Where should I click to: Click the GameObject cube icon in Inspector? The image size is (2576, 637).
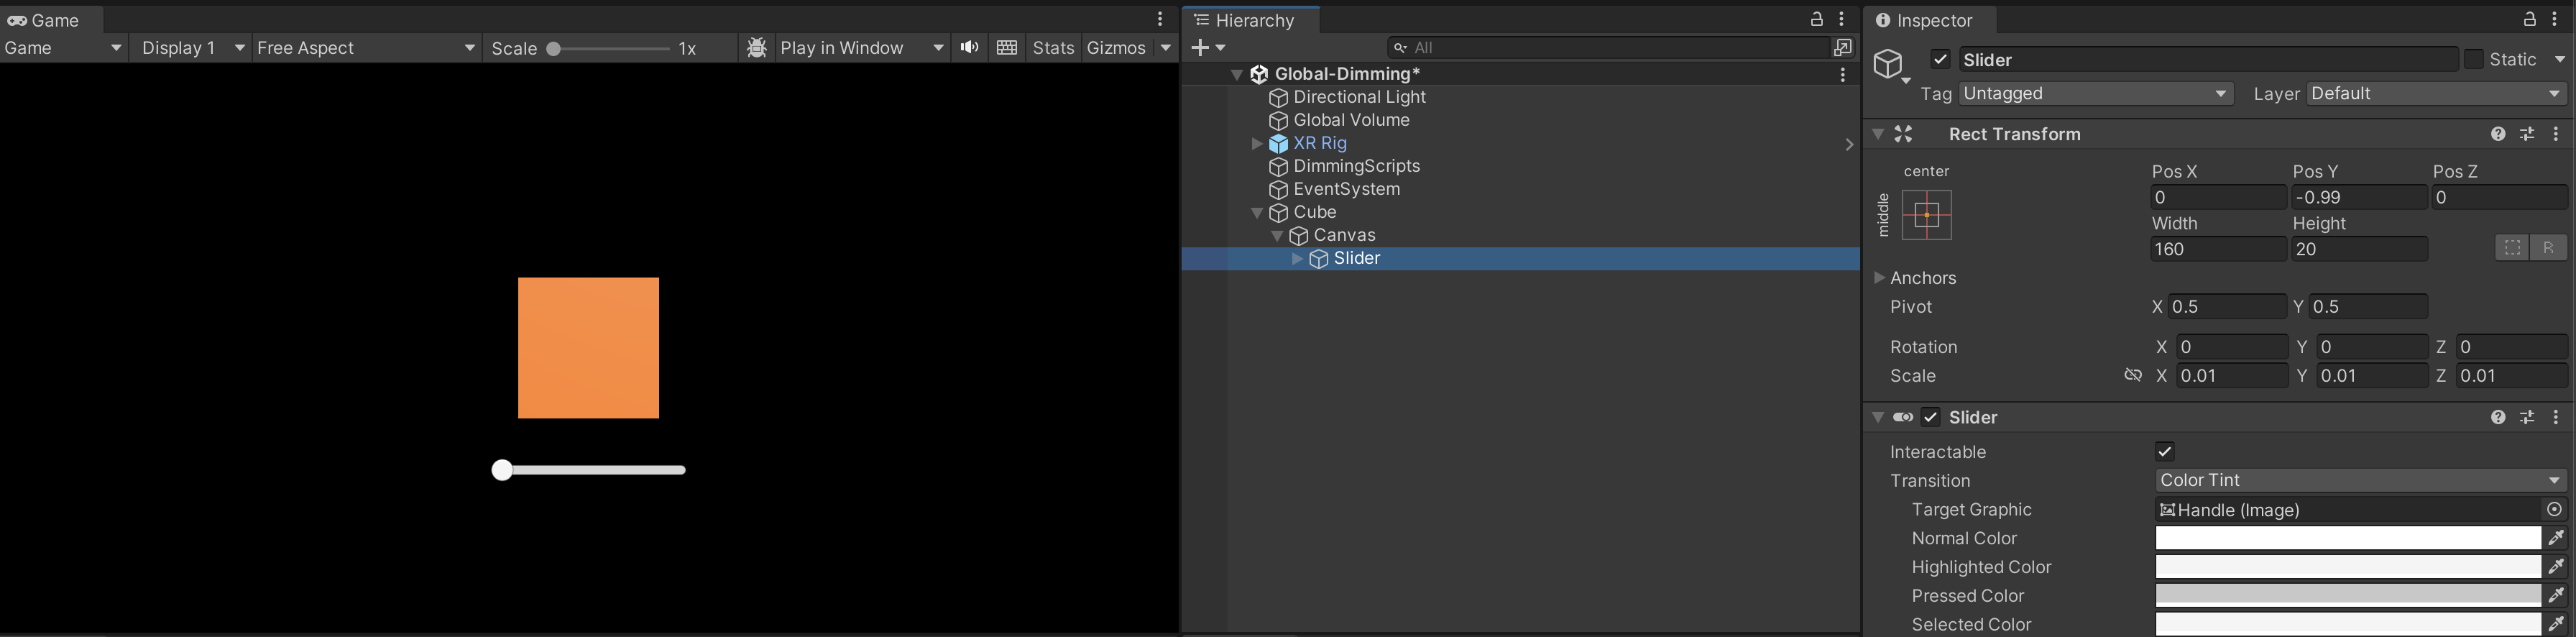tap(1888, 64)
